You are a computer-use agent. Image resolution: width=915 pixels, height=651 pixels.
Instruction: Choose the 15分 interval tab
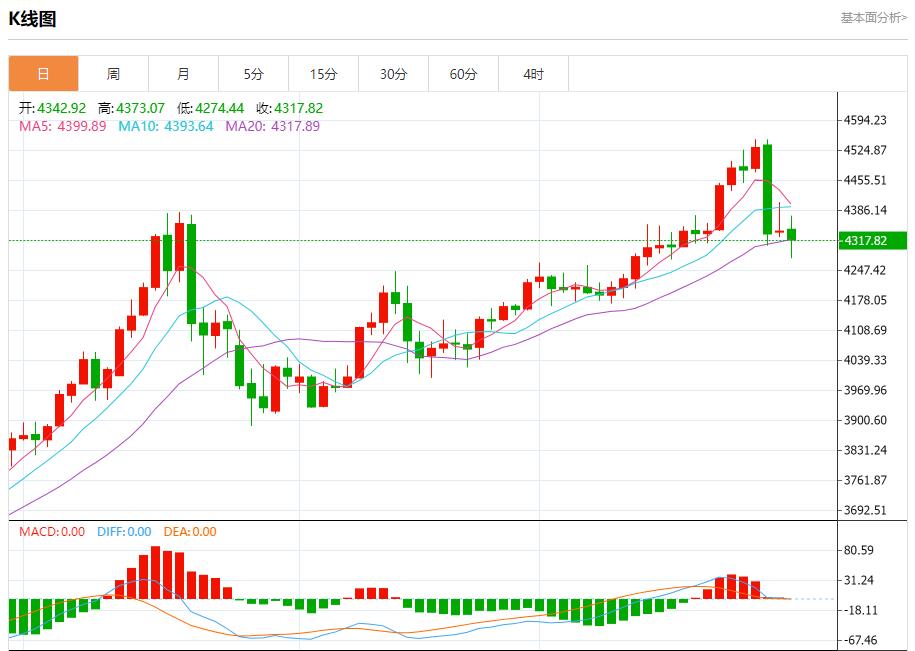tap(323, 74)
